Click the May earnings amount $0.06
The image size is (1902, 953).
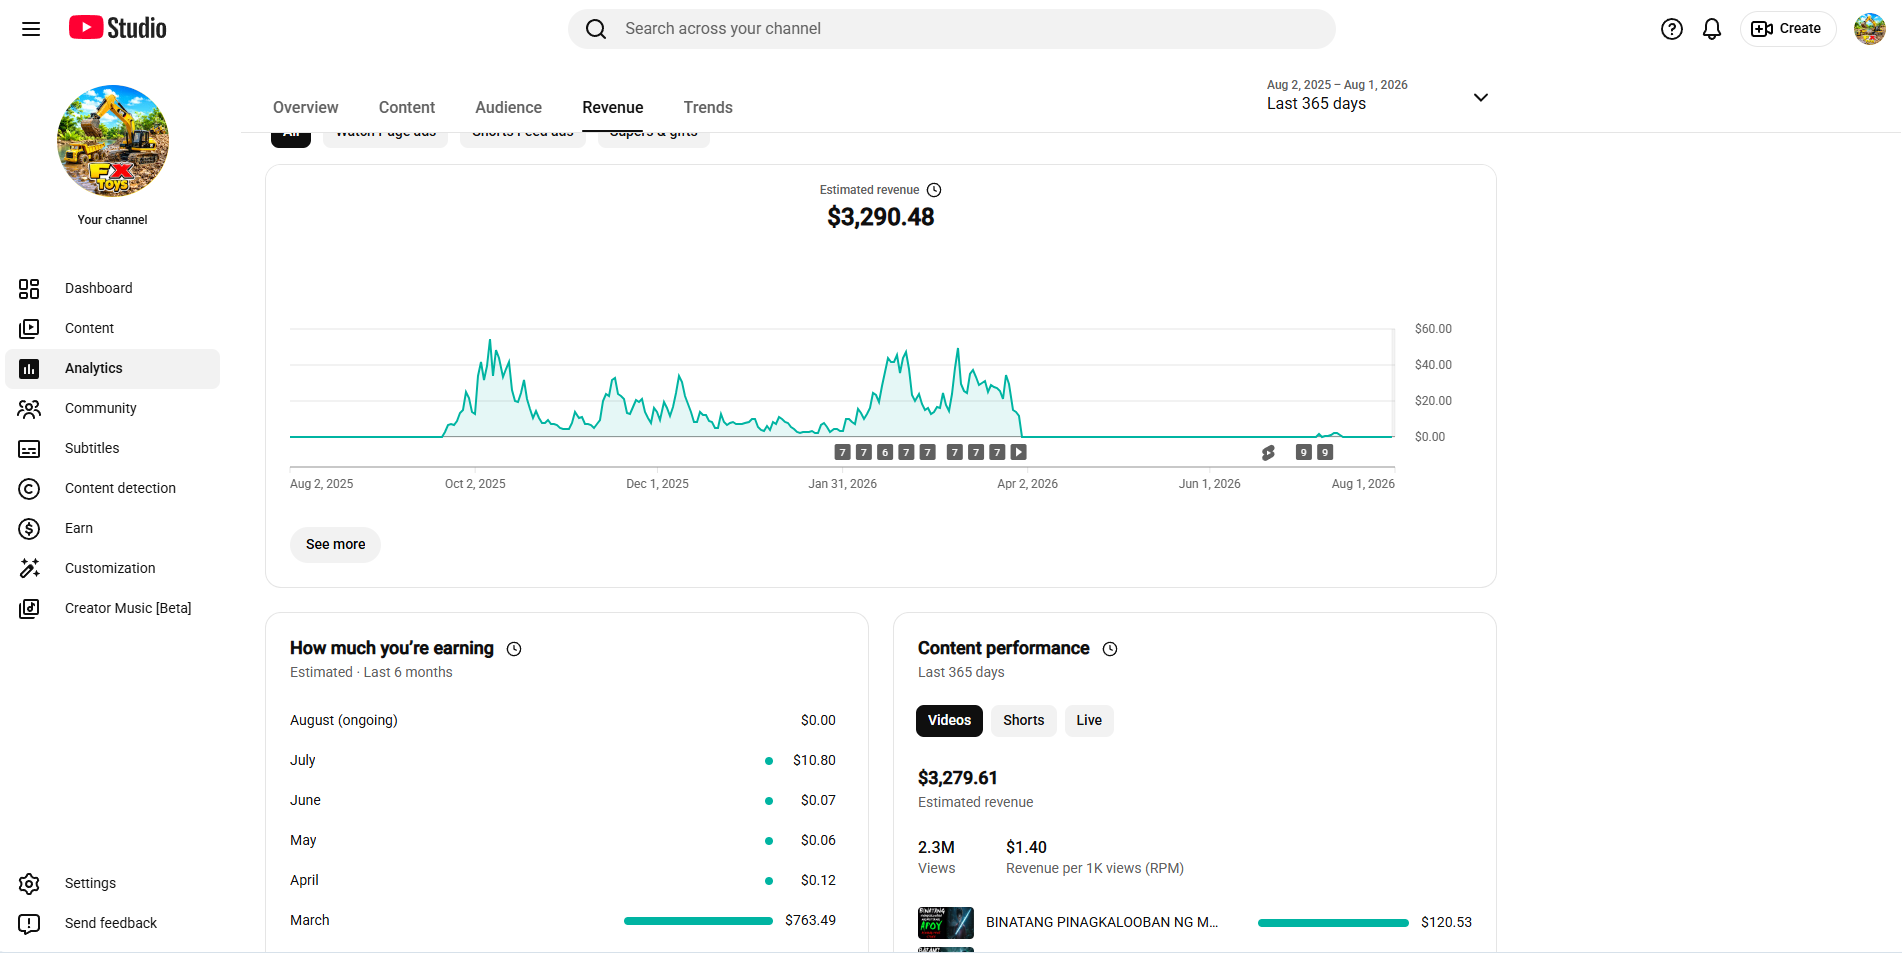818,840
